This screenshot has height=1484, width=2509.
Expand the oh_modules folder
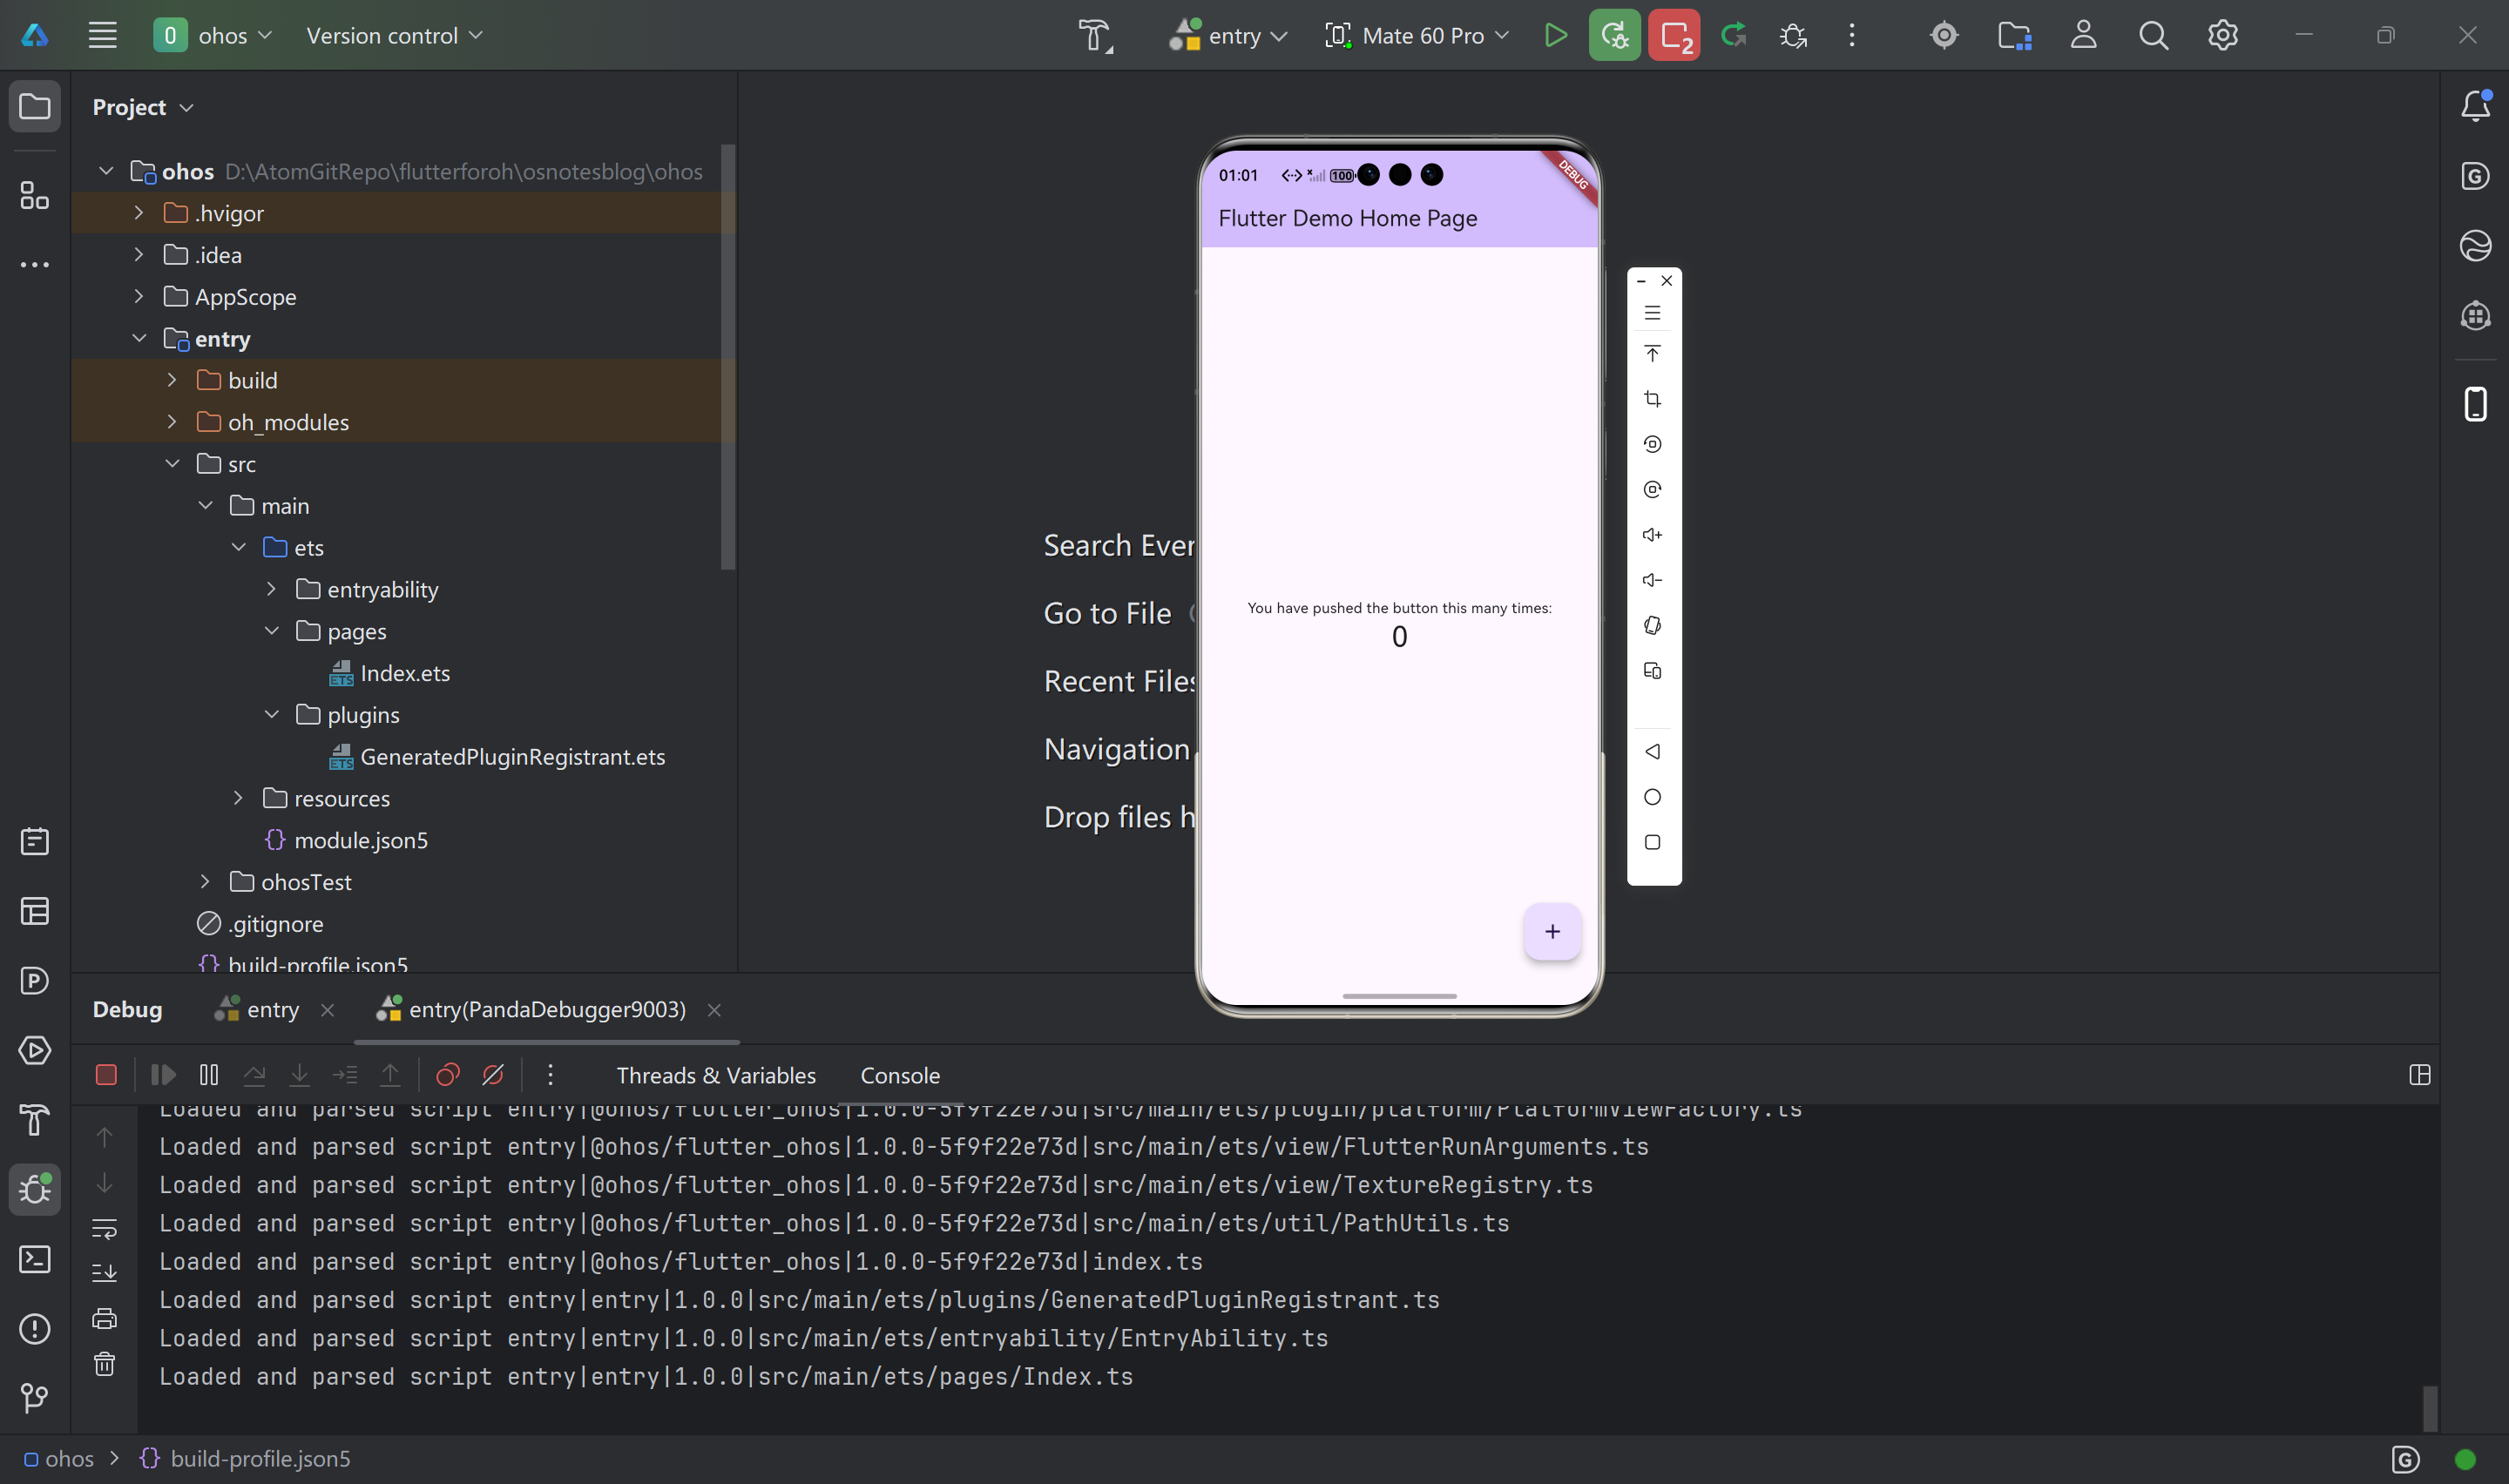(x=172, y=422)
